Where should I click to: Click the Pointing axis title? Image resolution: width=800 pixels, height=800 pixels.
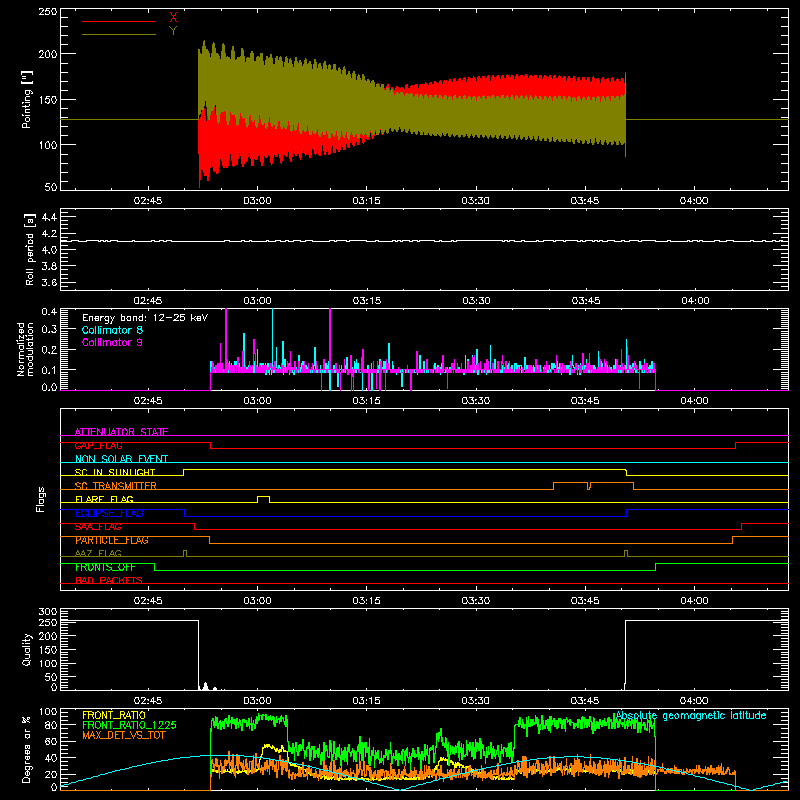27,99
